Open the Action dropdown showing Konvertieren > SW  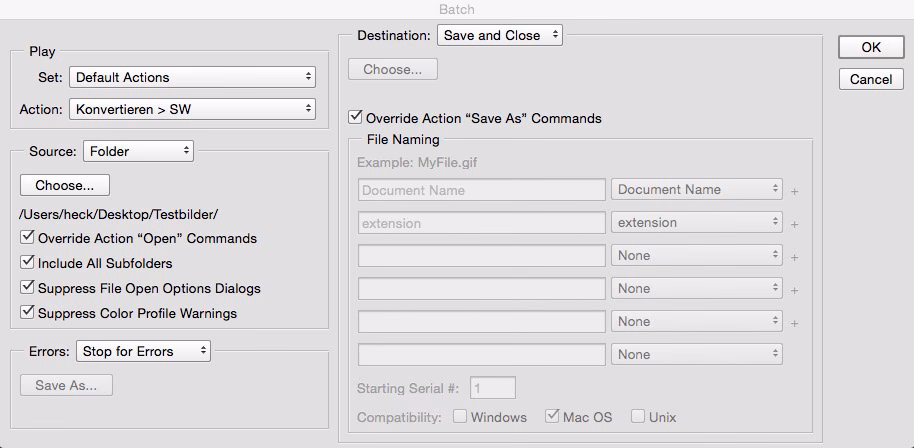point(192,109)
